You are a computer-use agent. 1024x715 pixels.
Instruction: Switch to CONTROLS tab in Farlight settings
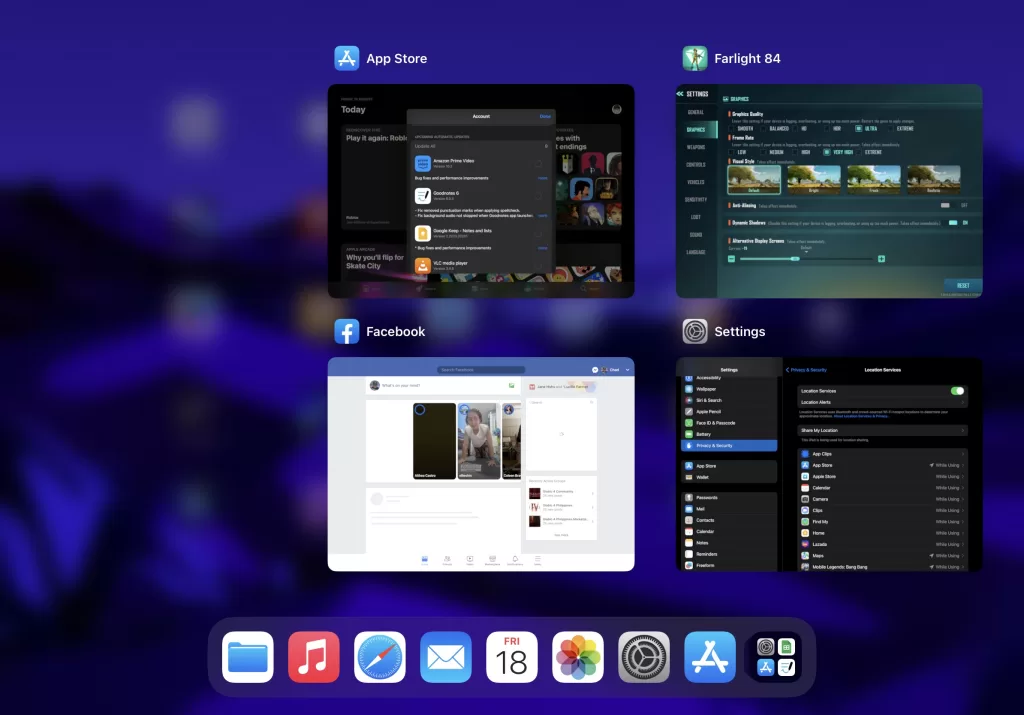[x=696, y=165]
